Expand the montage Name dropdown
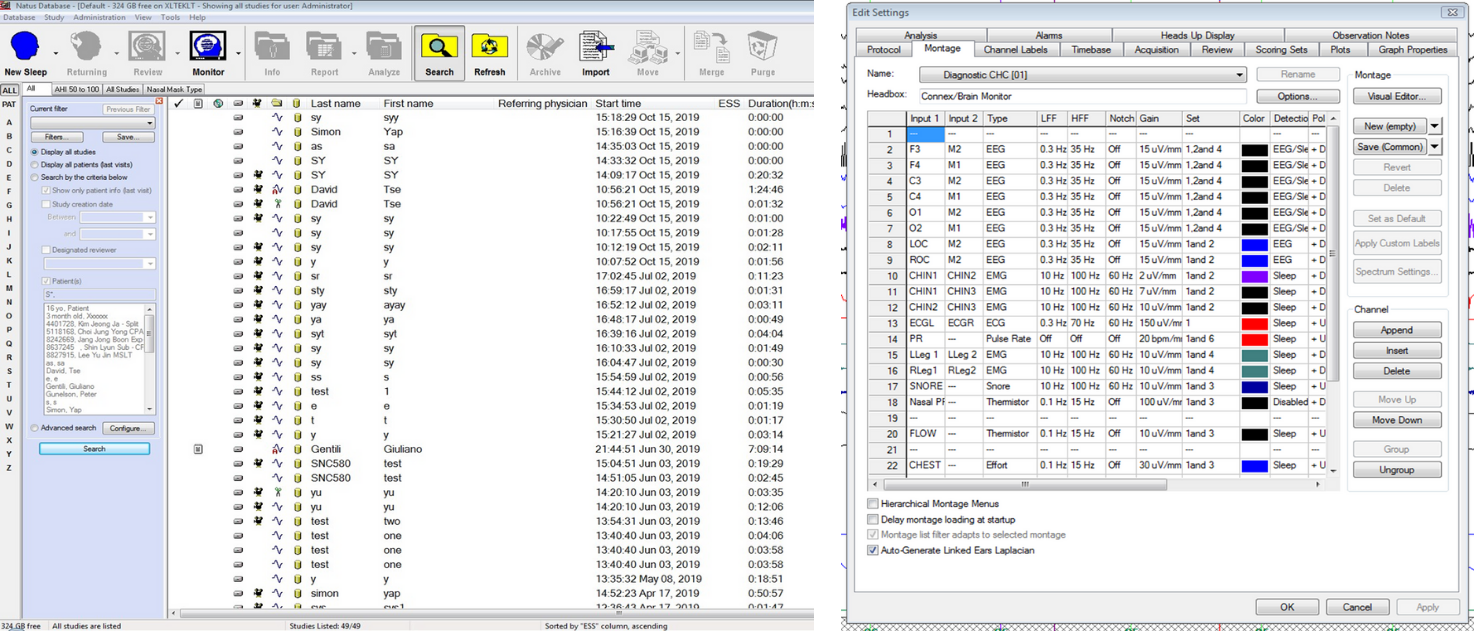The width and height of the screenshot is (1474, 632). (1239, 75)
